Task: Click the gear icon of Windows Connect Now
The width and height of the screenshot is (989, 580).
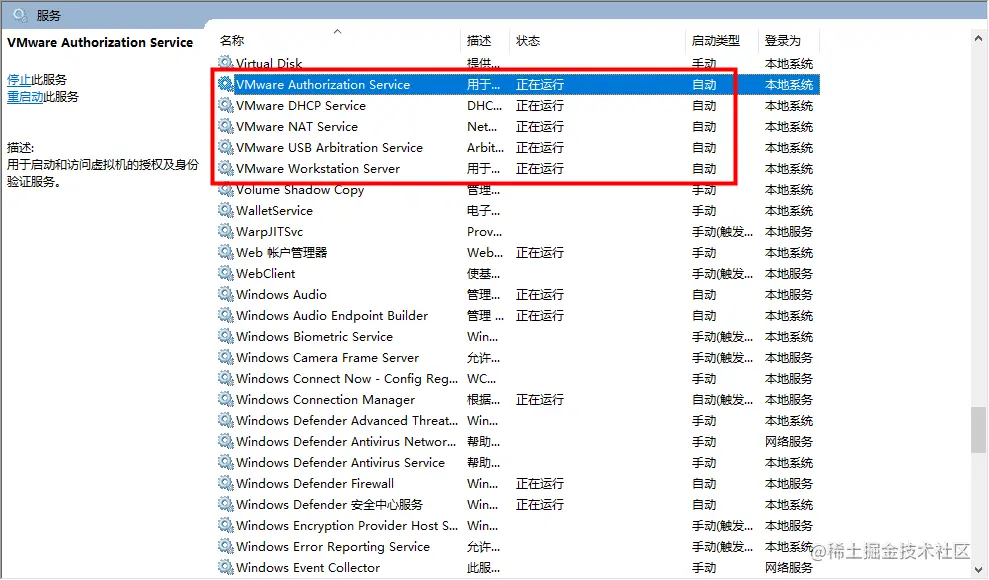Action: (226, 378)
